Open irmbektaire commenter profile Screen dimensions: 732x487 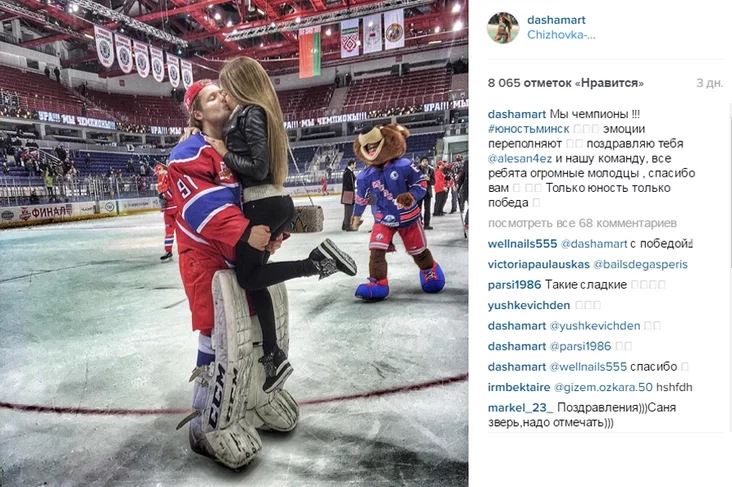(519, 388)
